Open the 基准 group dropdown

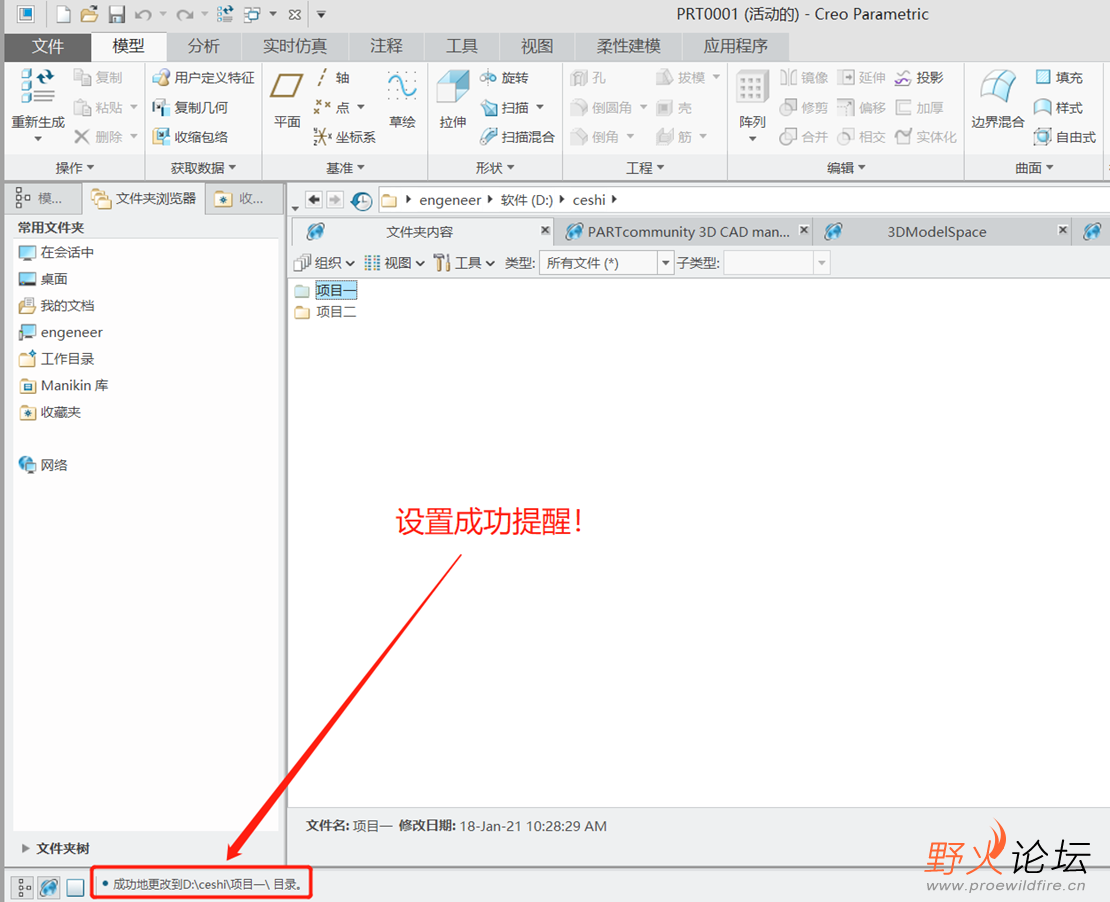click(x=345, y=168)
